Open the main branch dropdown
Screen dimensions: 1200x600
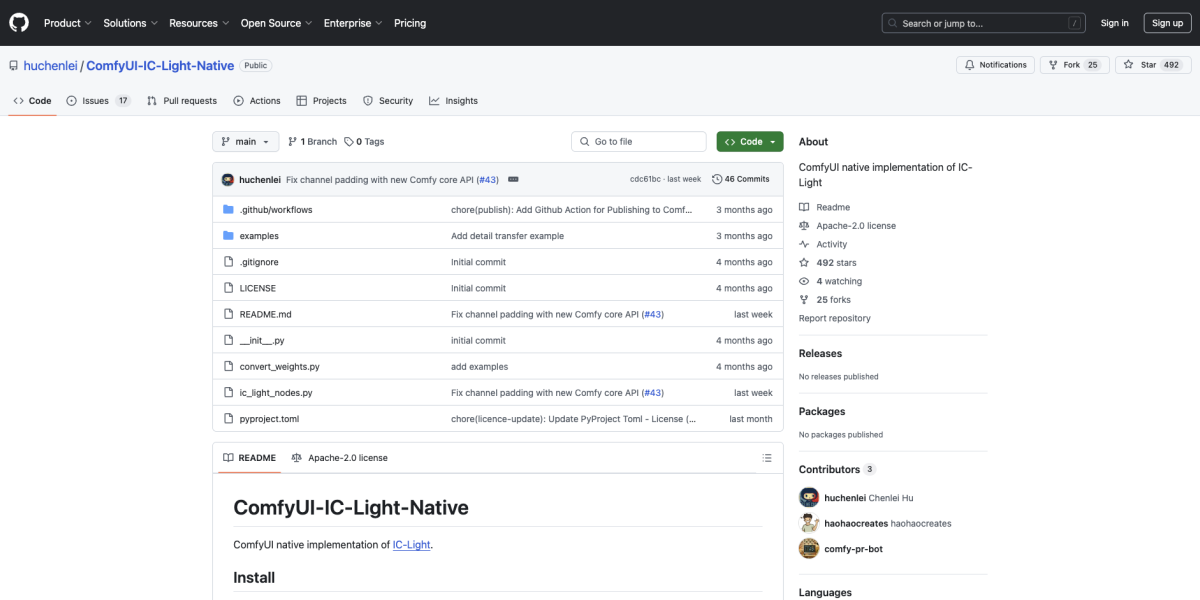tap(245, 141)
